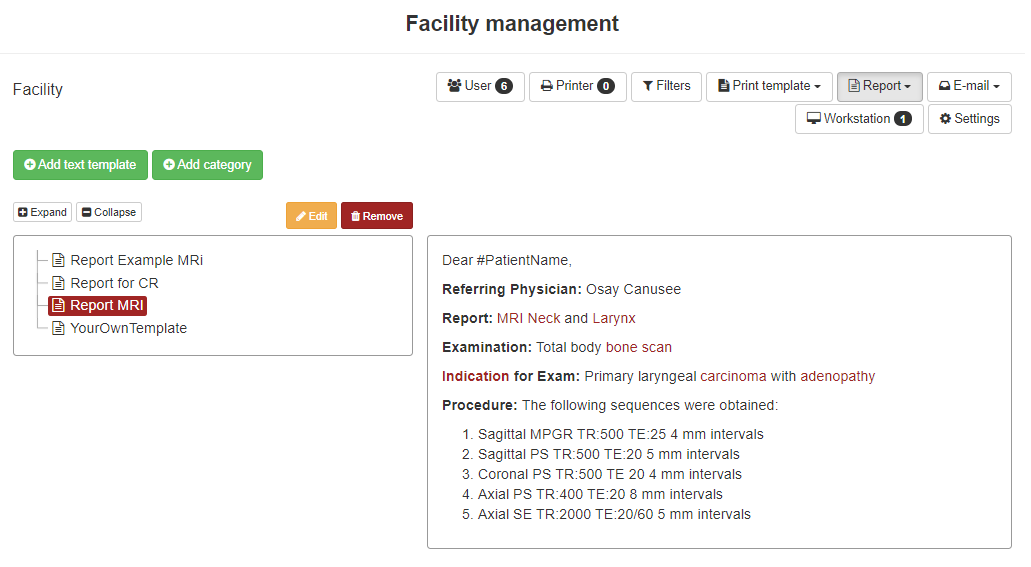Viewport: 1031px width, 567px height.
Task: Click the monitor icon on Workstation
Action: tap(814, 118)
